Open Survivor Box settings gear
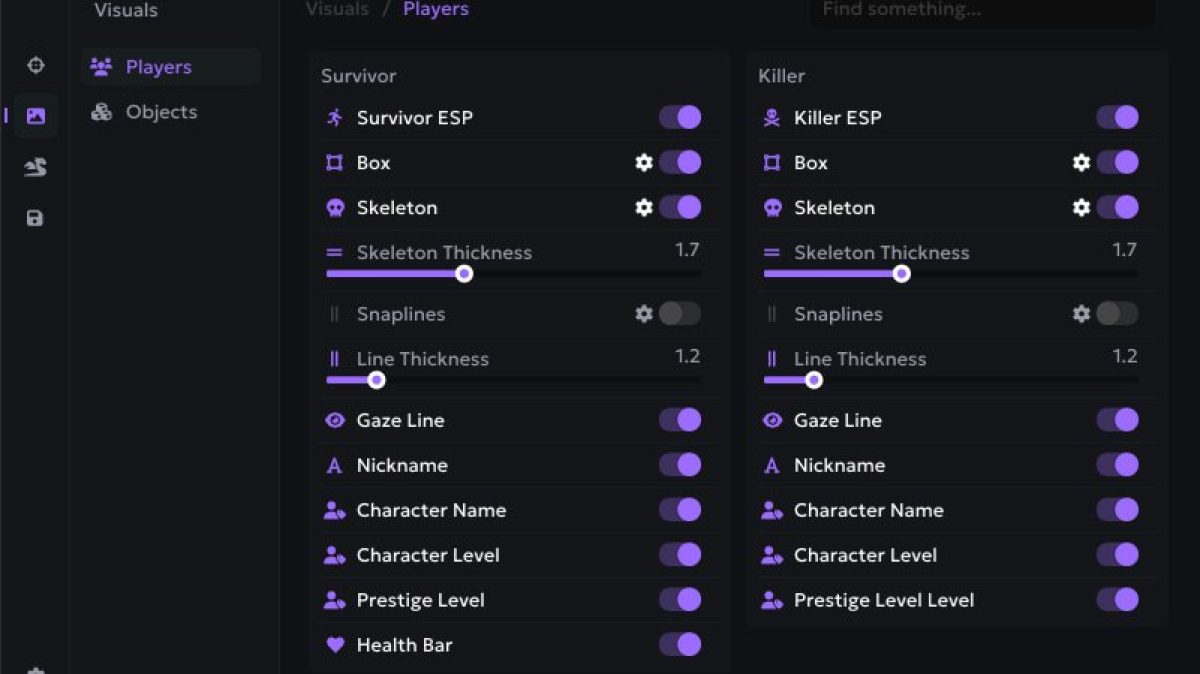 click(644, 162)
